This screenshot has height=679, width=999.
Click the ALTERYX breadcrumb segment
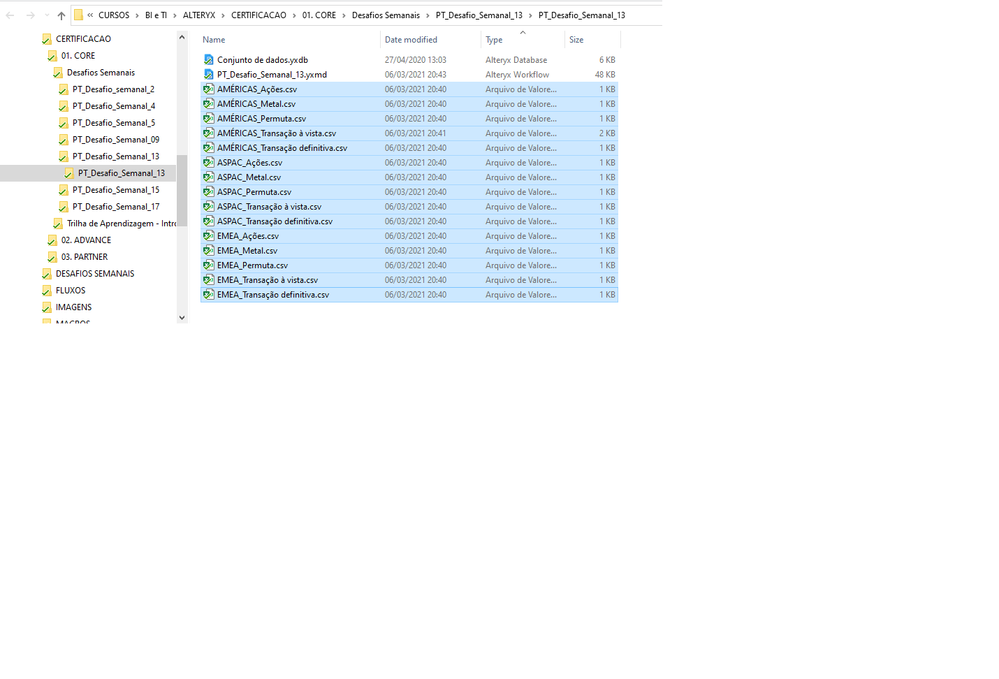[x=199, y=15]
